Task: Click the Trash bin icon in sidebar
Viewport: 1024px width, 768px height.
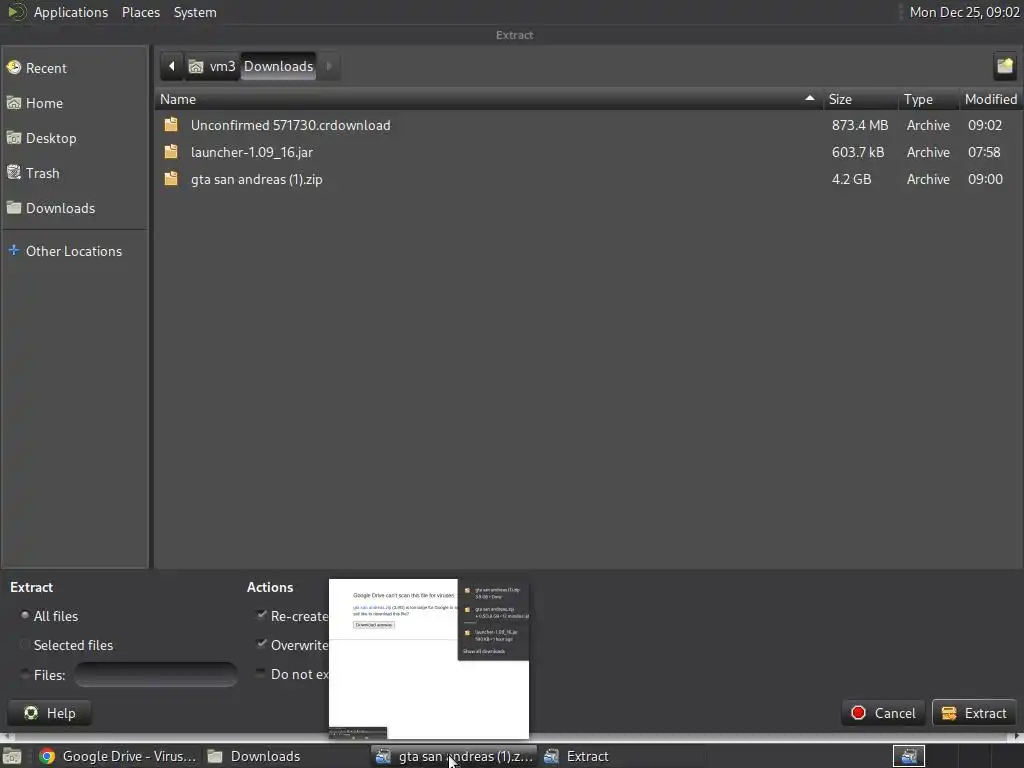Action: click(14, 172)
